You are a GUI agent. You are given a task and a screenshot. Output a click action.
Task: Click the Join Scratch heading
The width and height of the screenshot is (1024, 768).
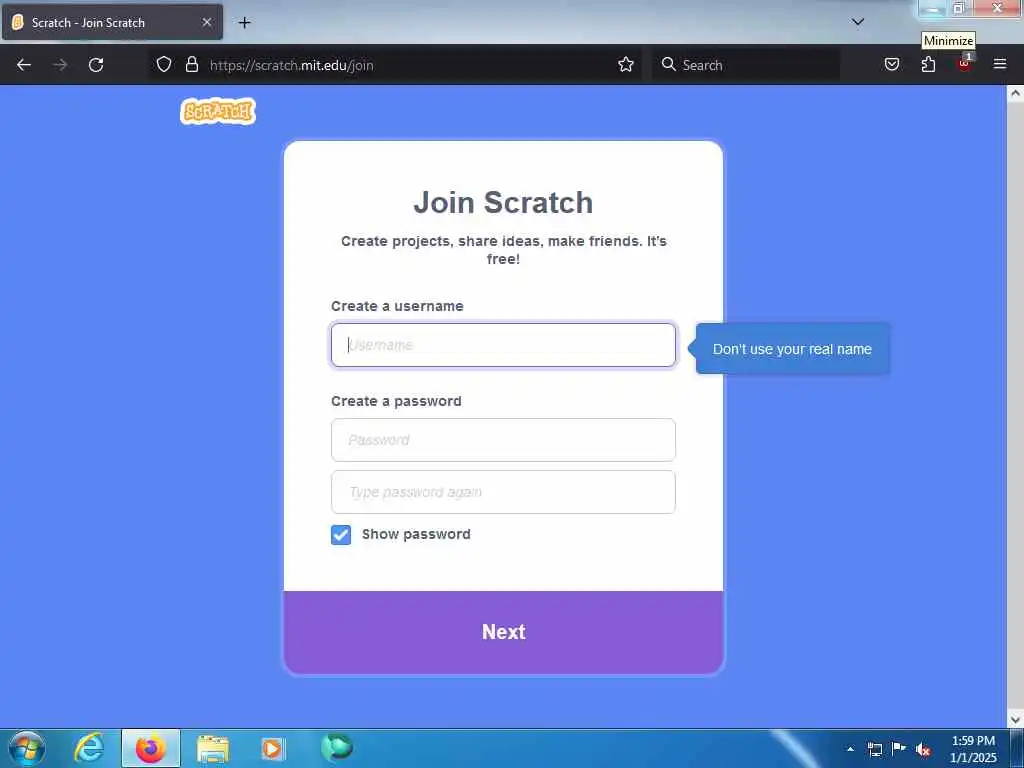504,202
